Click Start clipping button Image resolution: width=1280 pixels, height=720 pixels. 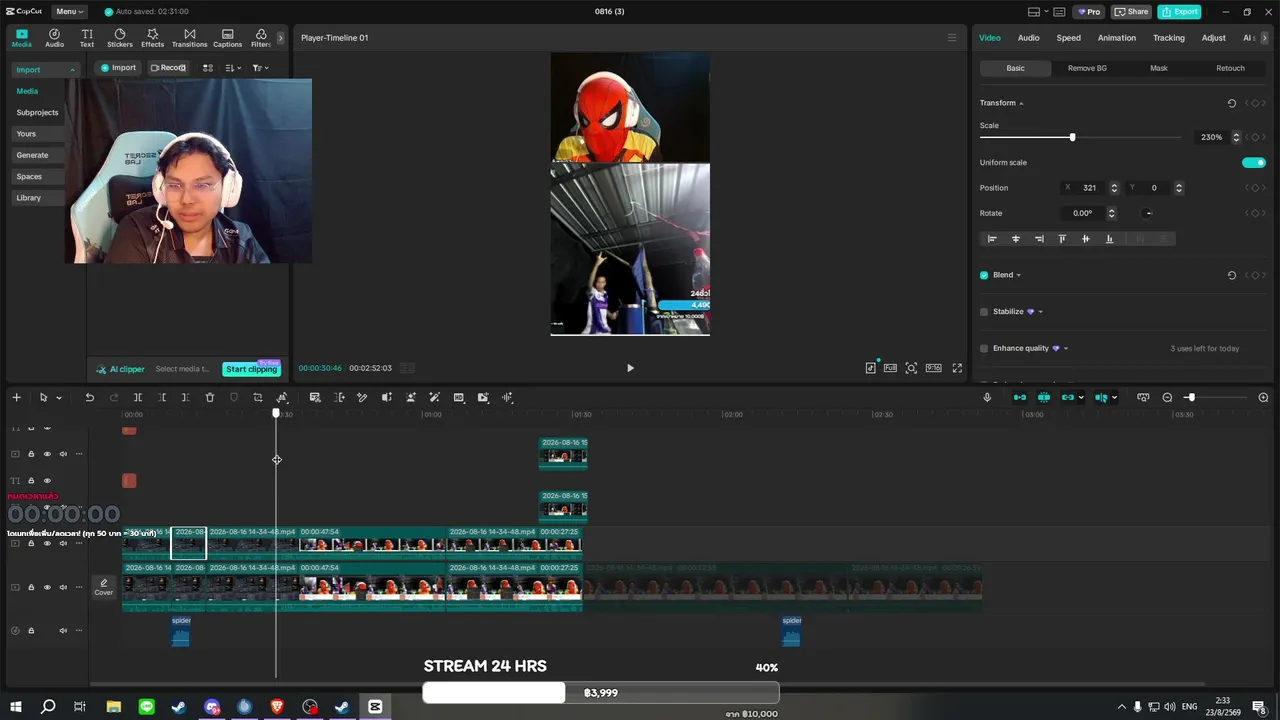tap(251, 369)
